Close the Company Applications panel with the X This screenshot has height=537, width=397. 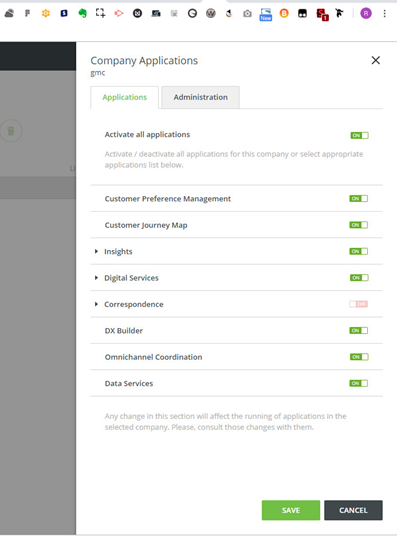click(375, 60)
